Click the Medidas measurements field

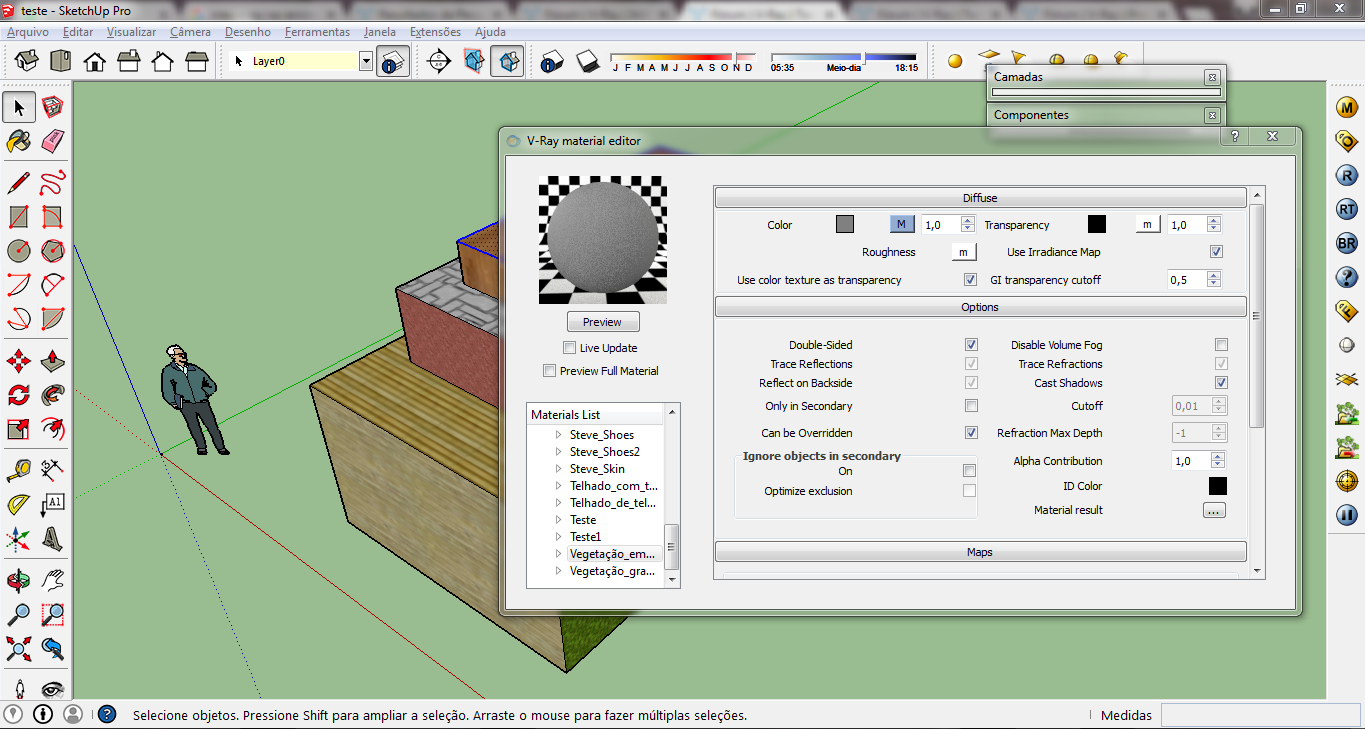pyautogui.click(x=1258, y=715)
